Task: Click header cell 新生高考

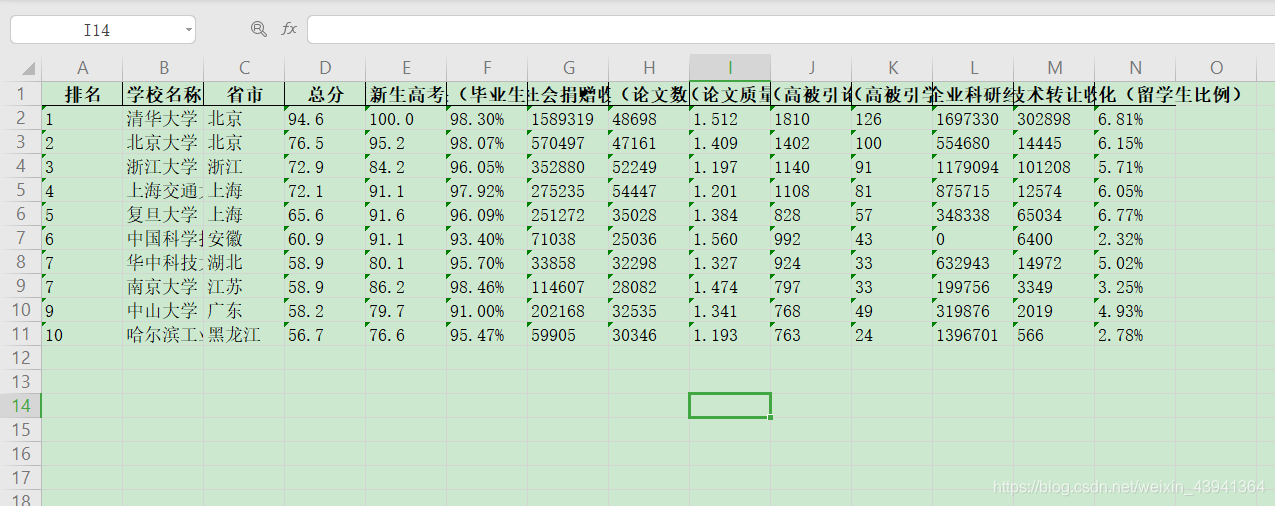Action: (406, 94)
